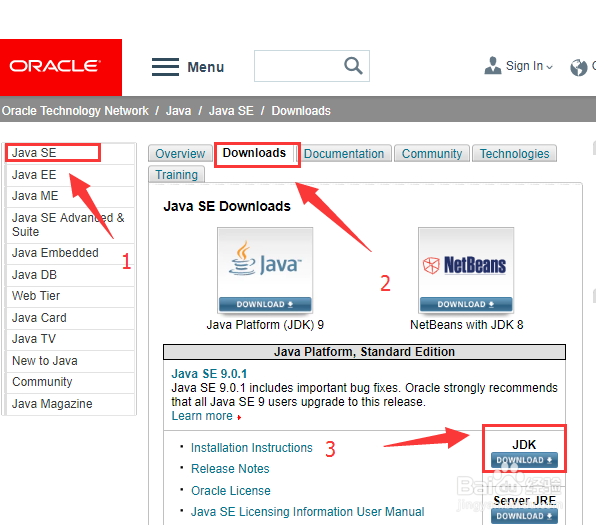Click the Sign In user icon

(x=493, y=66)
